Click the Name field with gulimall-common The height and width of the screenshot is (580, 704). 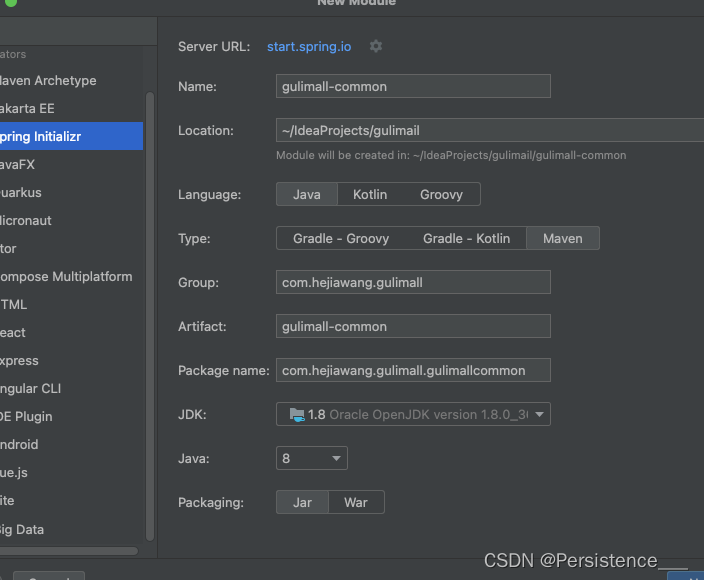pyautogui.click(x=413, y=86)
